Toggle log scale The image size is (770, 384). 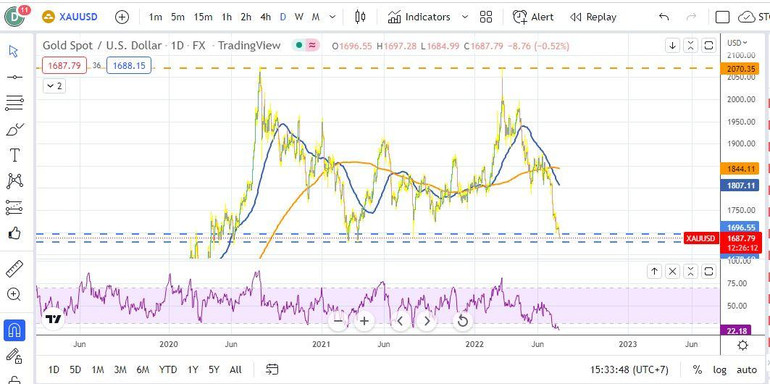719,370
